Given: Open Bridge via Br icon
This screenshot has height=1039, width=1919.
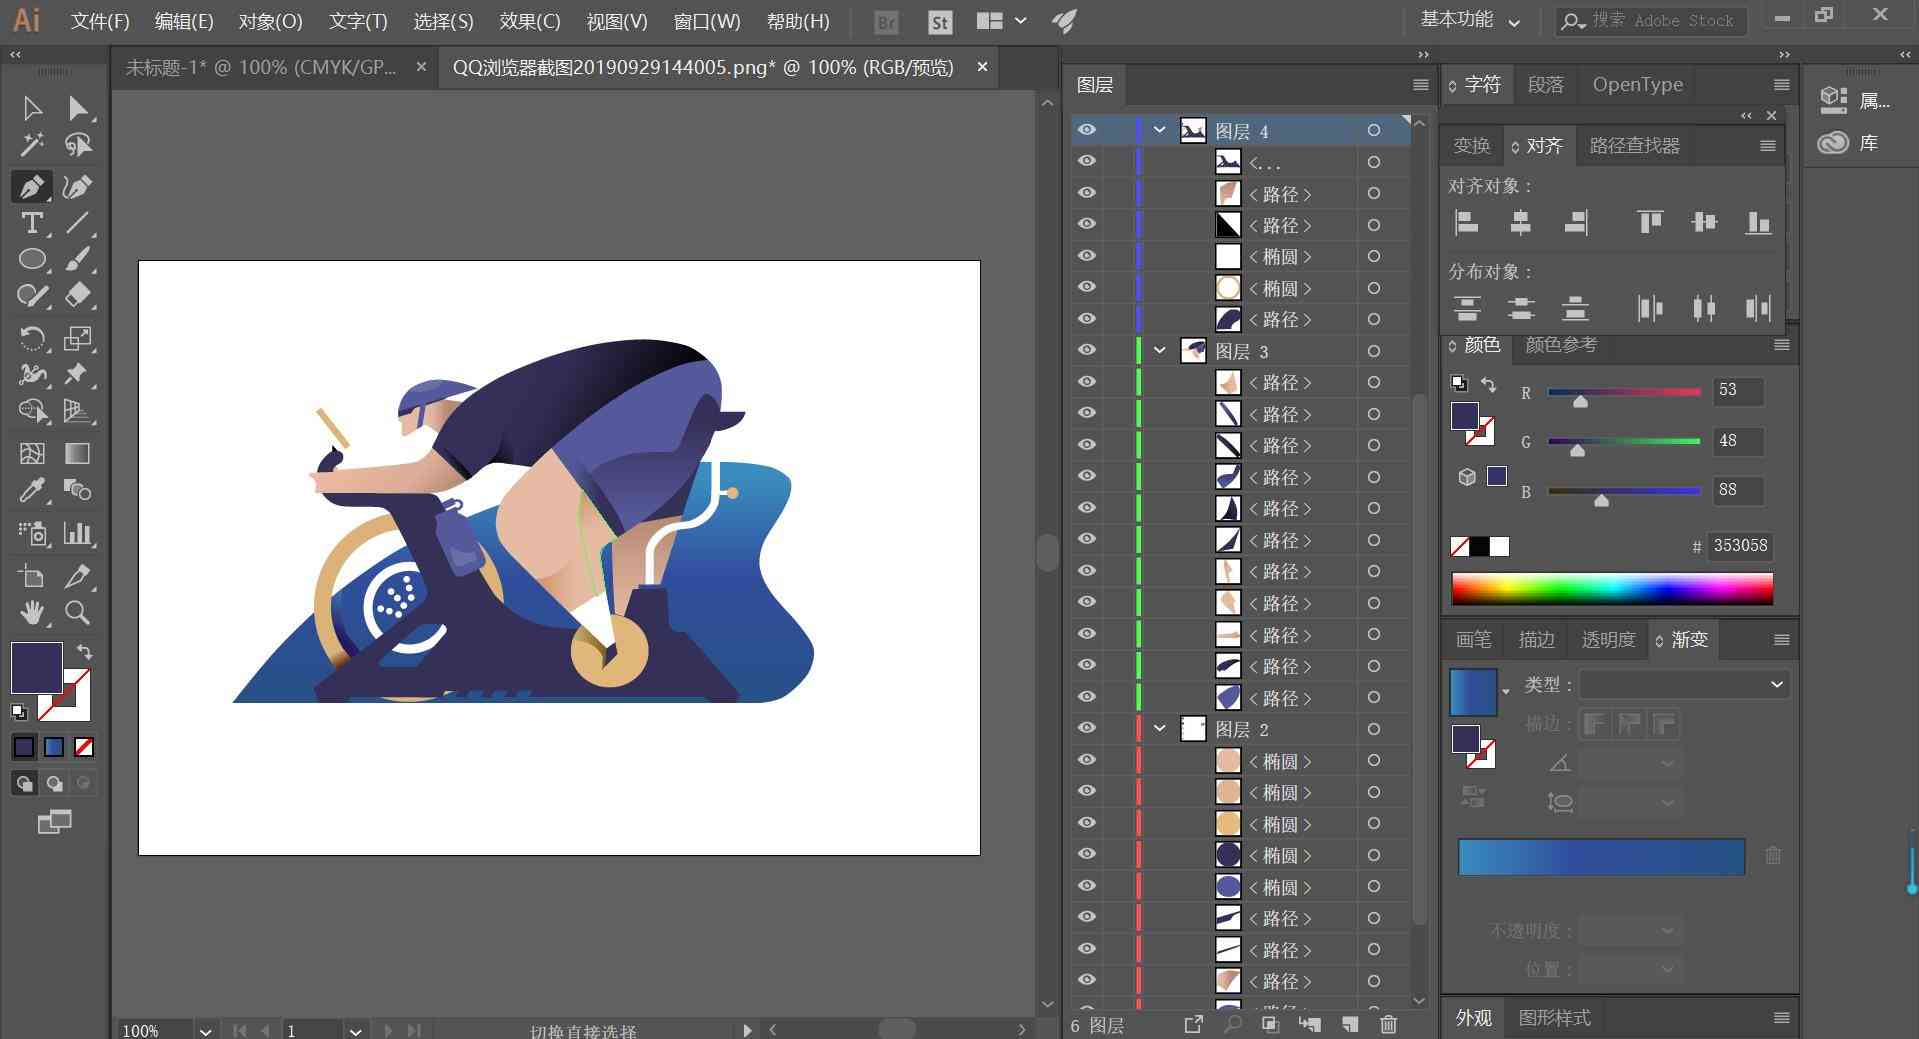Looking at the screenshot, I should click(886, 22).
